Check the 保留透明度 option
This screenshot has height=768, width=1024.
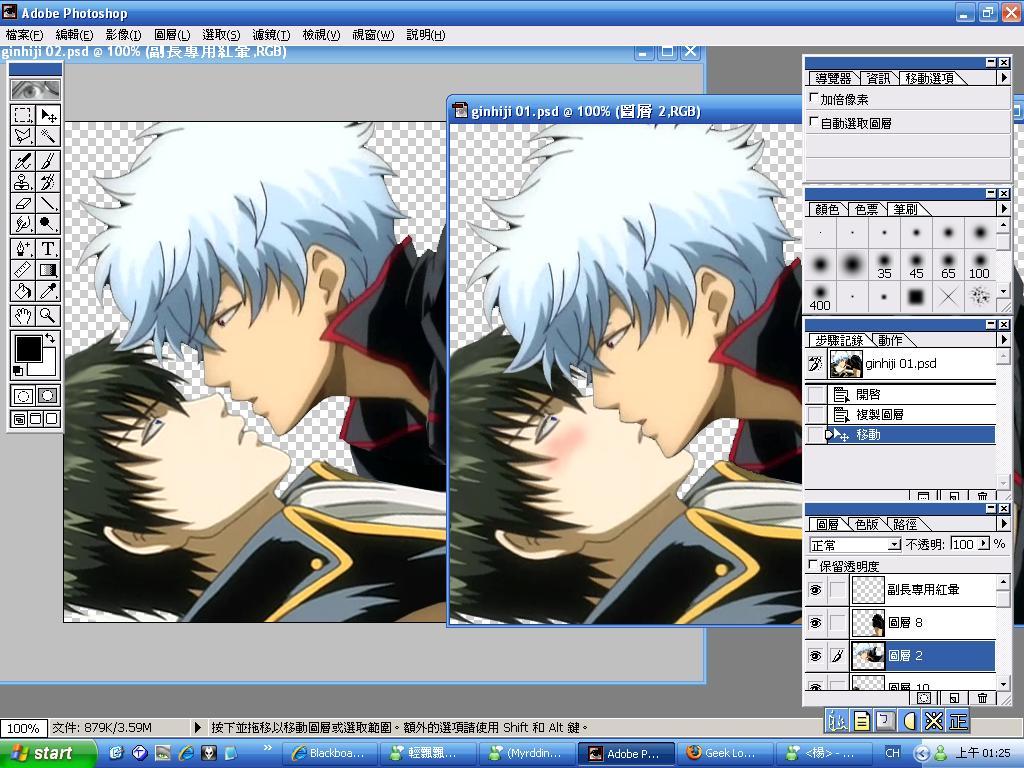coord(813,565)
